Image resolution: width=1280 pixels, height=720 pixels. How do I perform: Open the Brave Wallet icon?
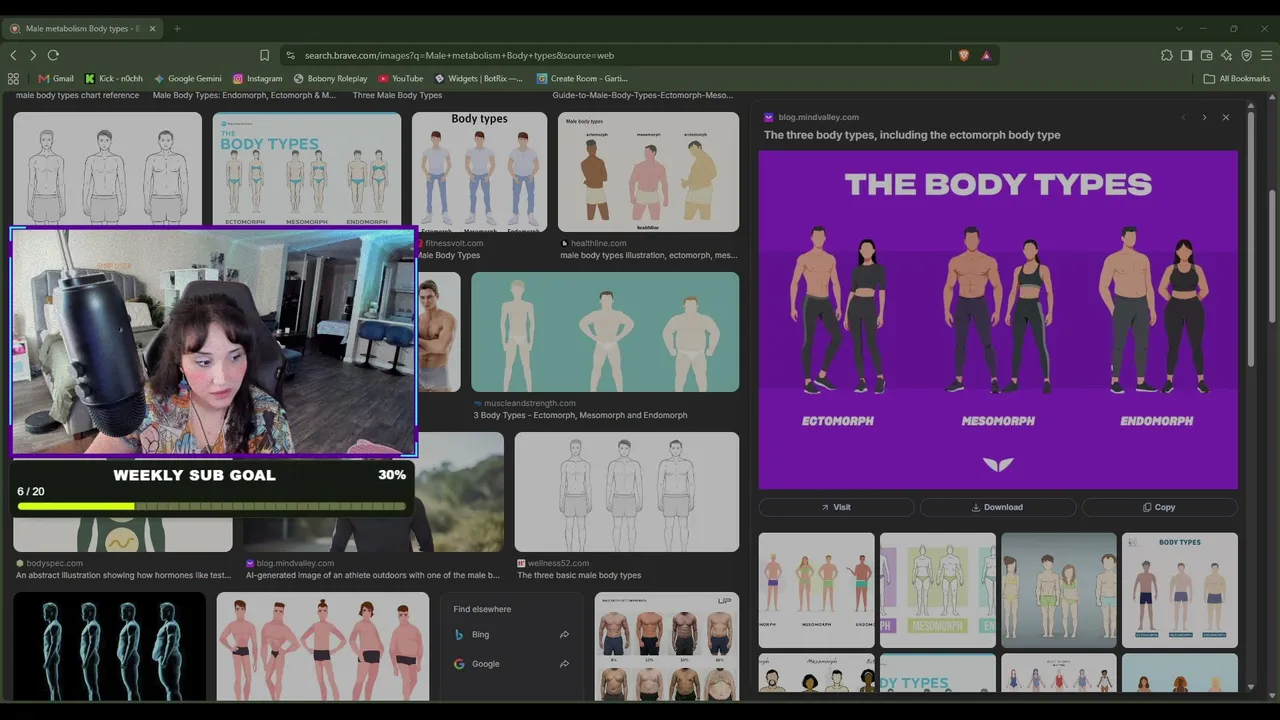tap(1206, 55)
